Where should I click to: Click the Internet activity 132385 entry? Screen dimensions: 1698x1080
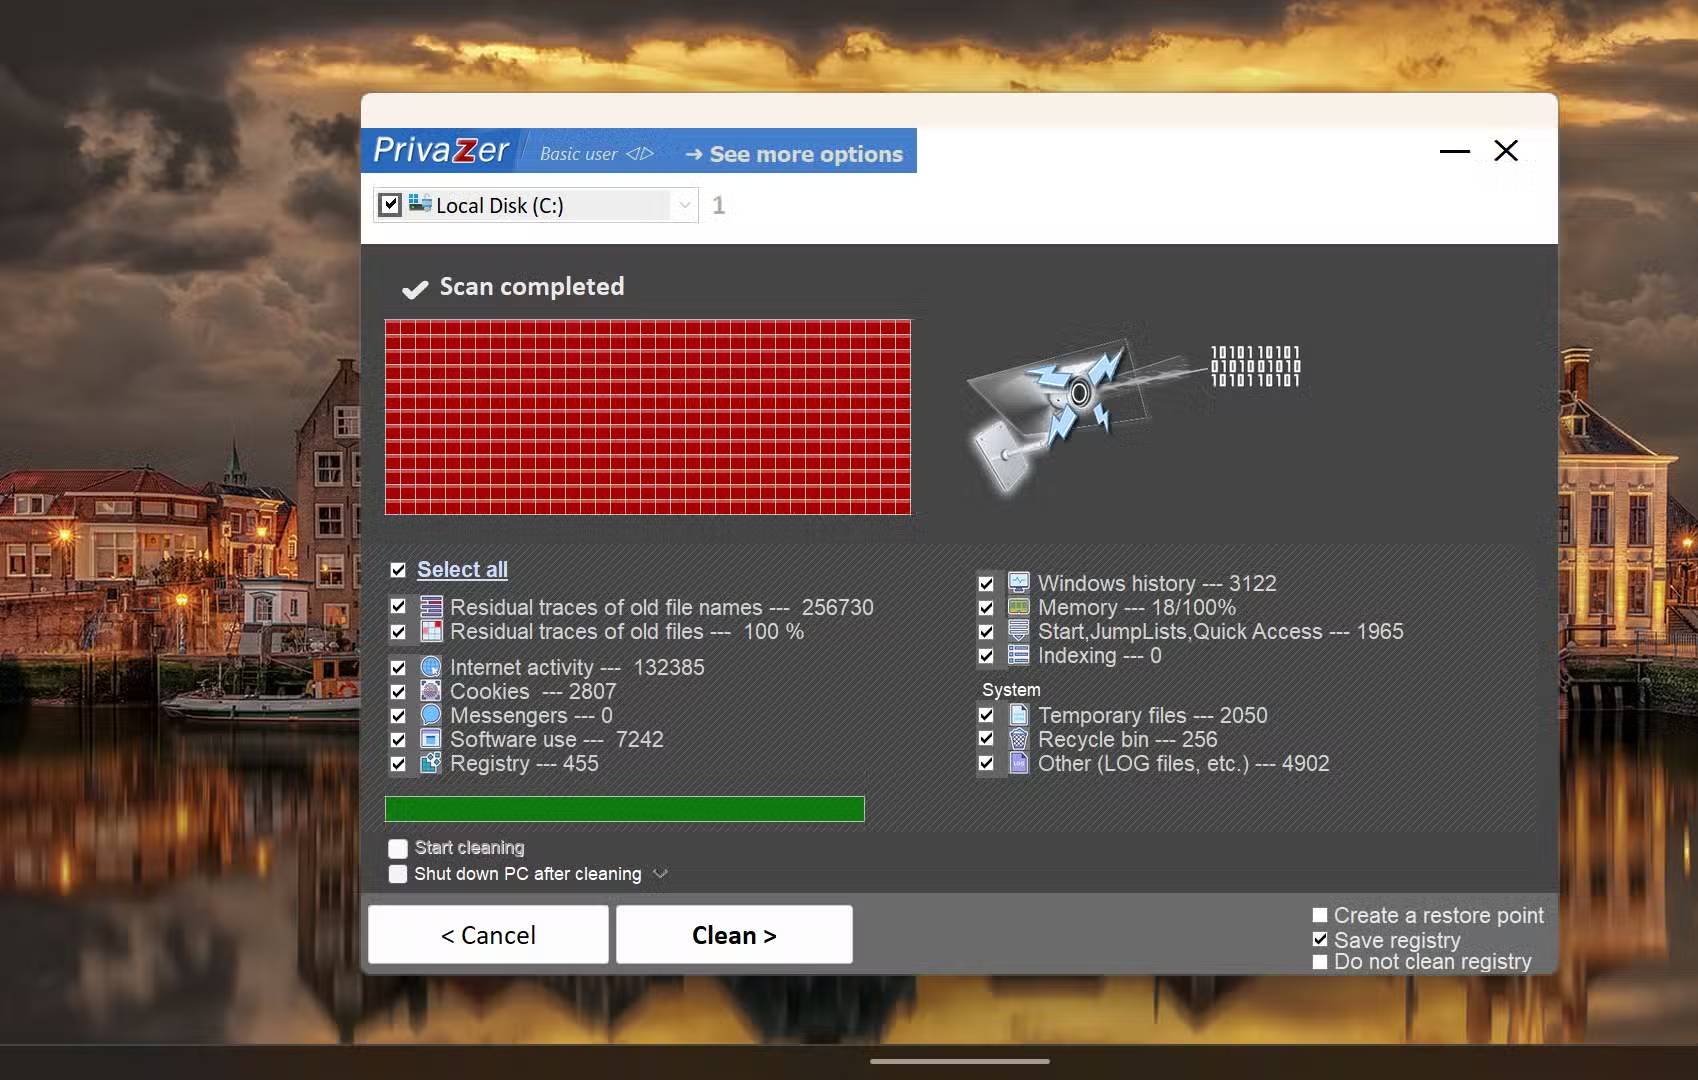point(577,667)
